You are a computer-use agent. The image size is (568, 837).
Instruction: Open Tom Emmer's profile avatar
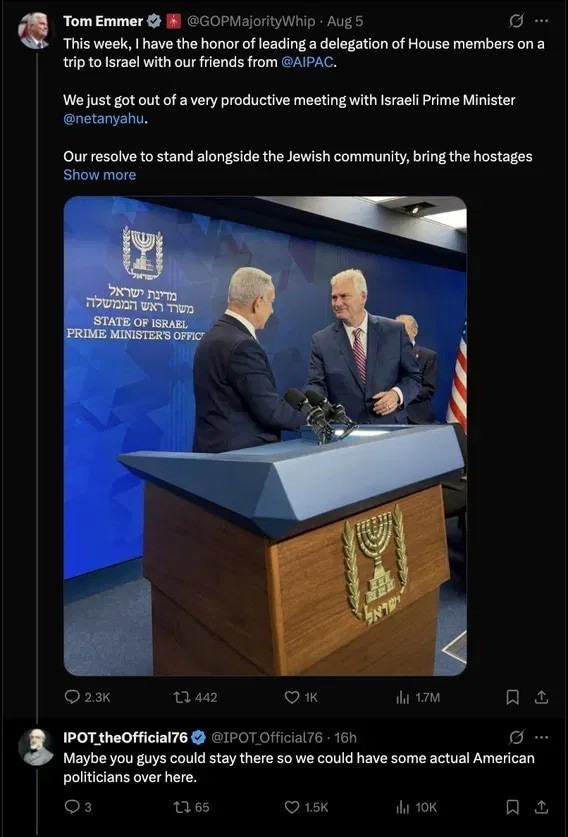coord(34,31)
